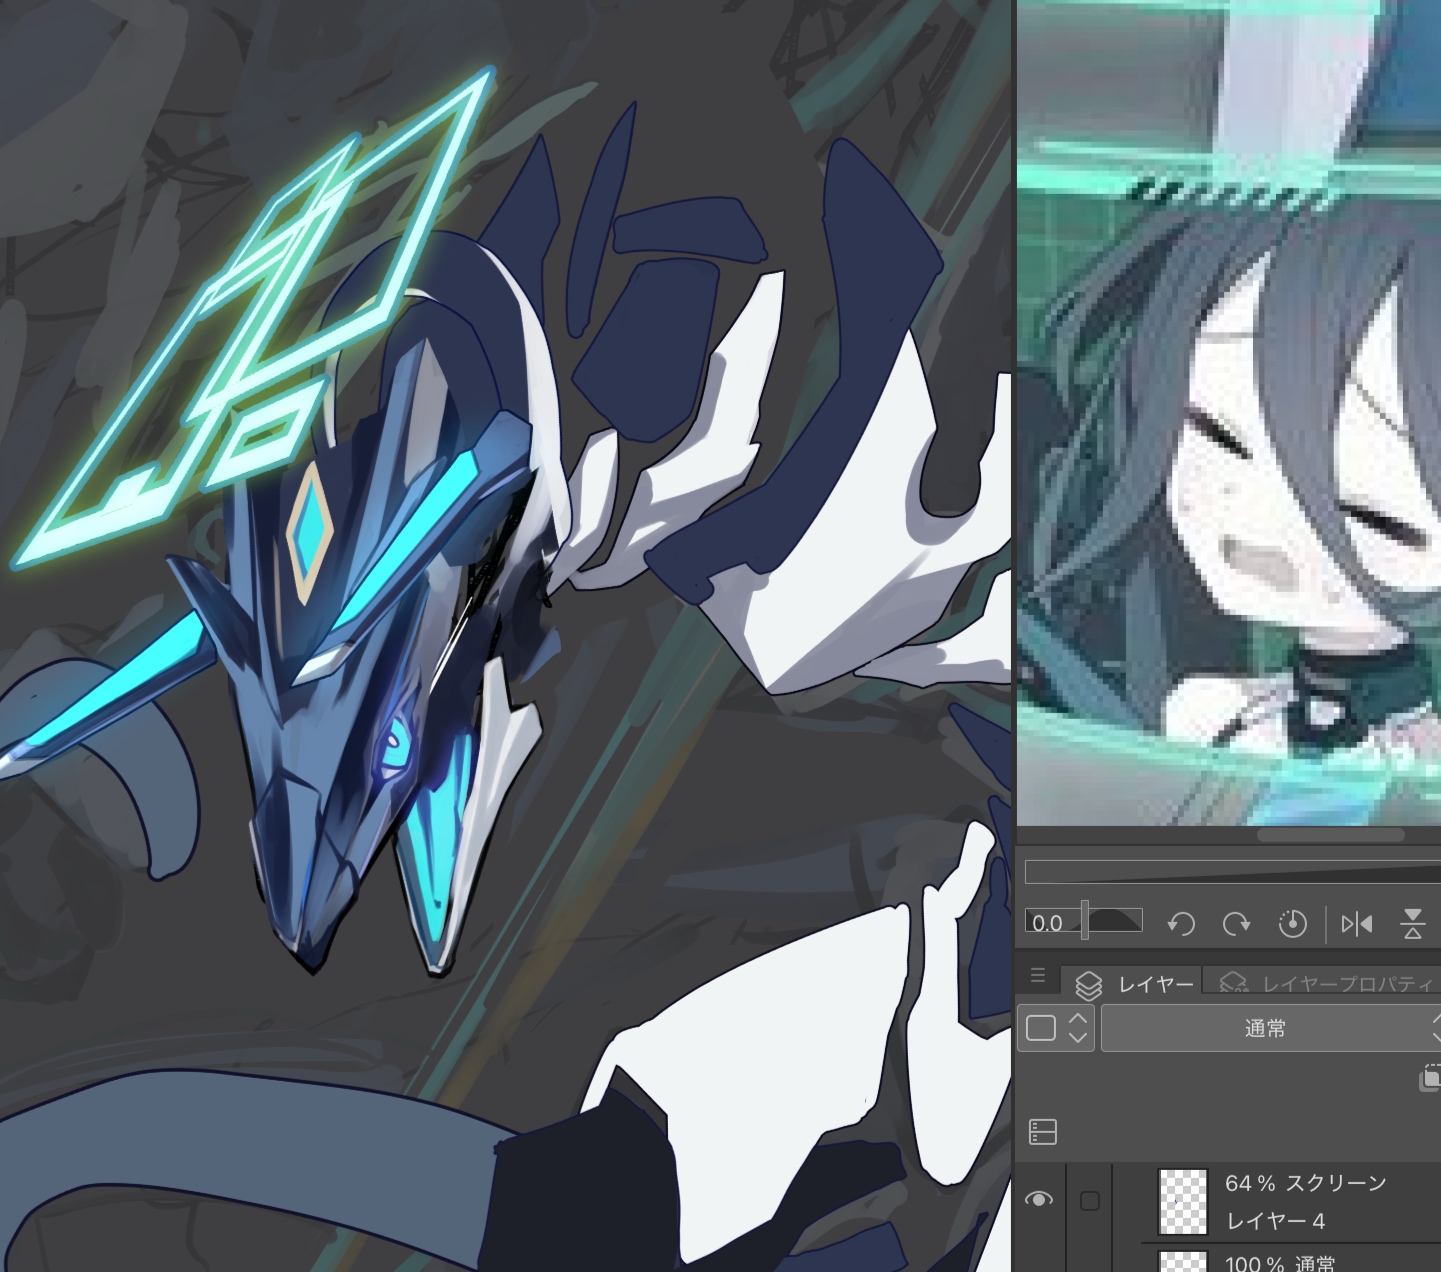Screen dimensions: 1441x1272
Task: Hide レイヤー 4 using the eye icon
Action: [1039, 1199]
